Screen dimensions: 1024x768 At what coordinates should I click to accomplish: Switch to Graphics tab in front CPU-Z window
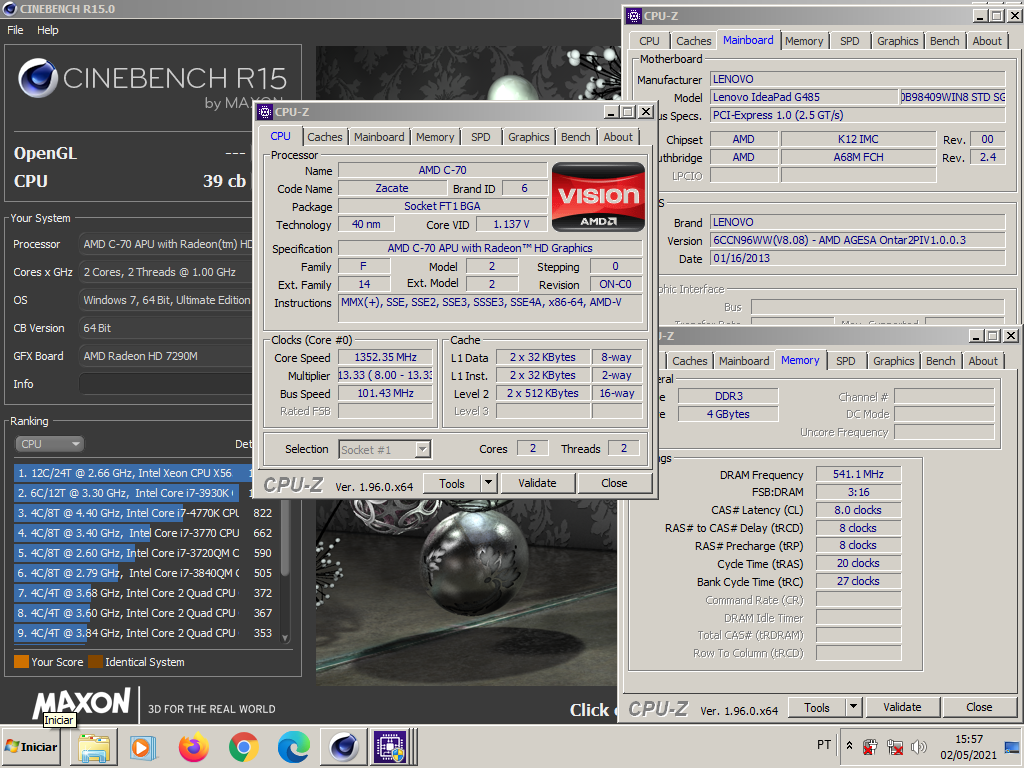(528, 137)
